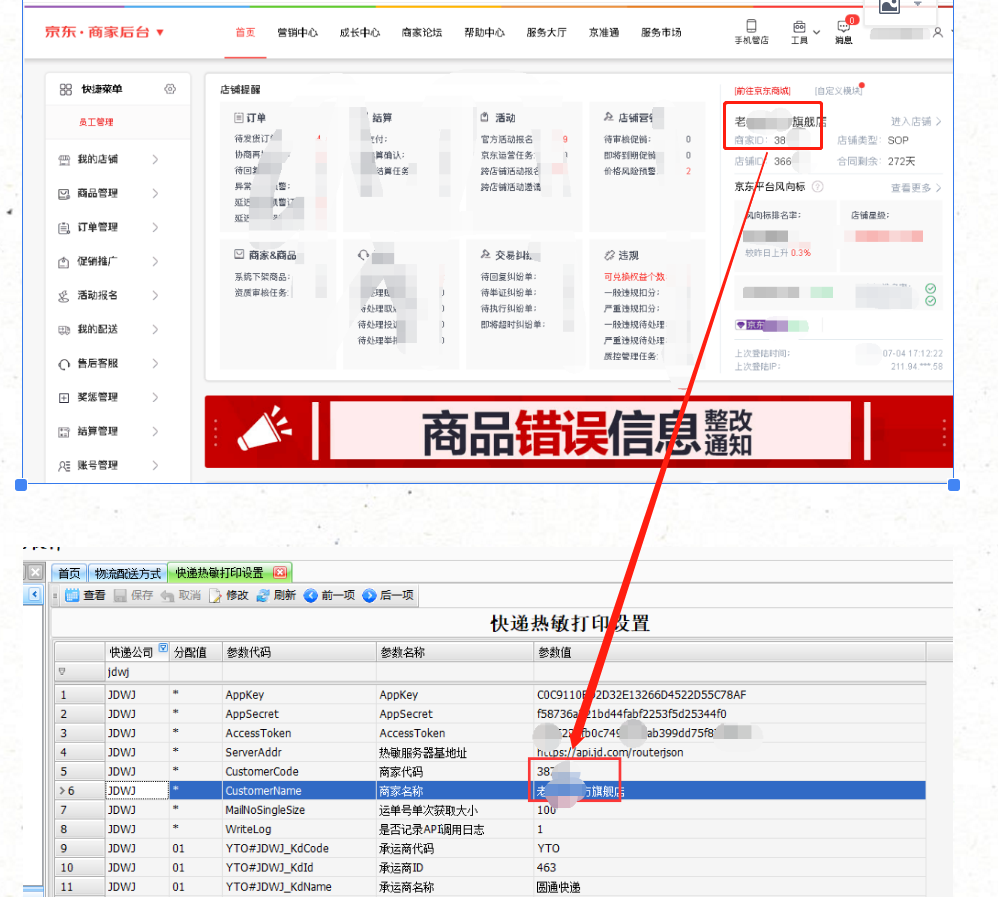Click the 我的店铺 sidebar icon
998x897 pixels.
(64, 160)
